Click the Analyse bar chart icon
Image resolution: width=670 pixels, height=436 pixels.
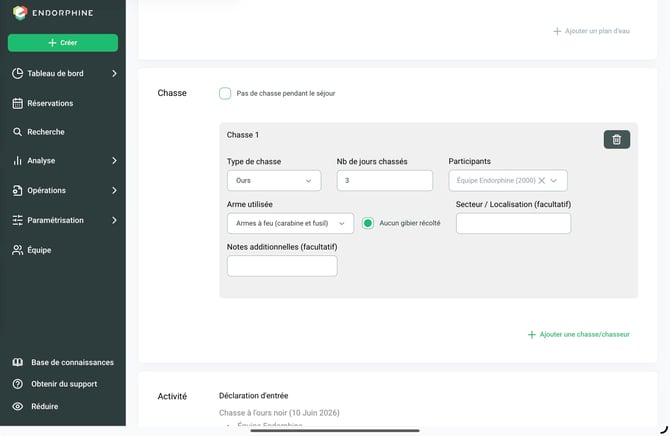point(17,161)
